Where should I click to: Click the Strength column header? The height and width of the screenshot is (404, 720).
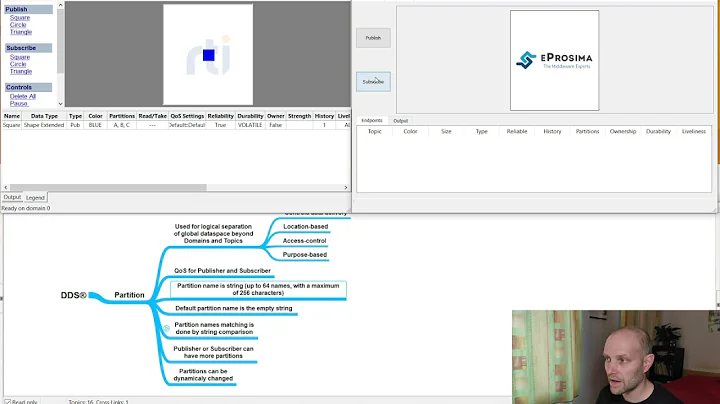click(299, 116)
